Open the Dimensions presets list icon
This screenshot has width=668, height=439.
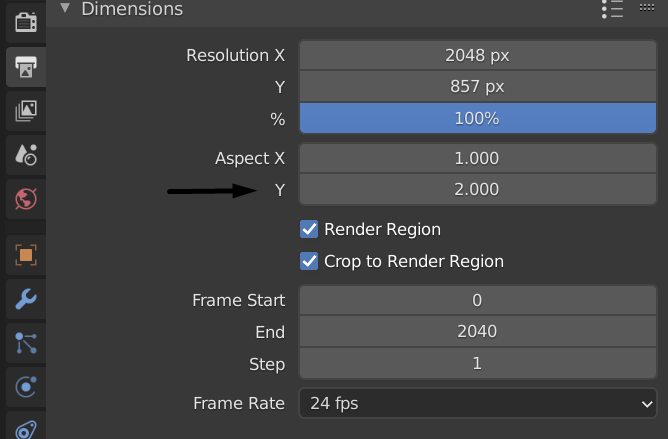click(612, 9)
